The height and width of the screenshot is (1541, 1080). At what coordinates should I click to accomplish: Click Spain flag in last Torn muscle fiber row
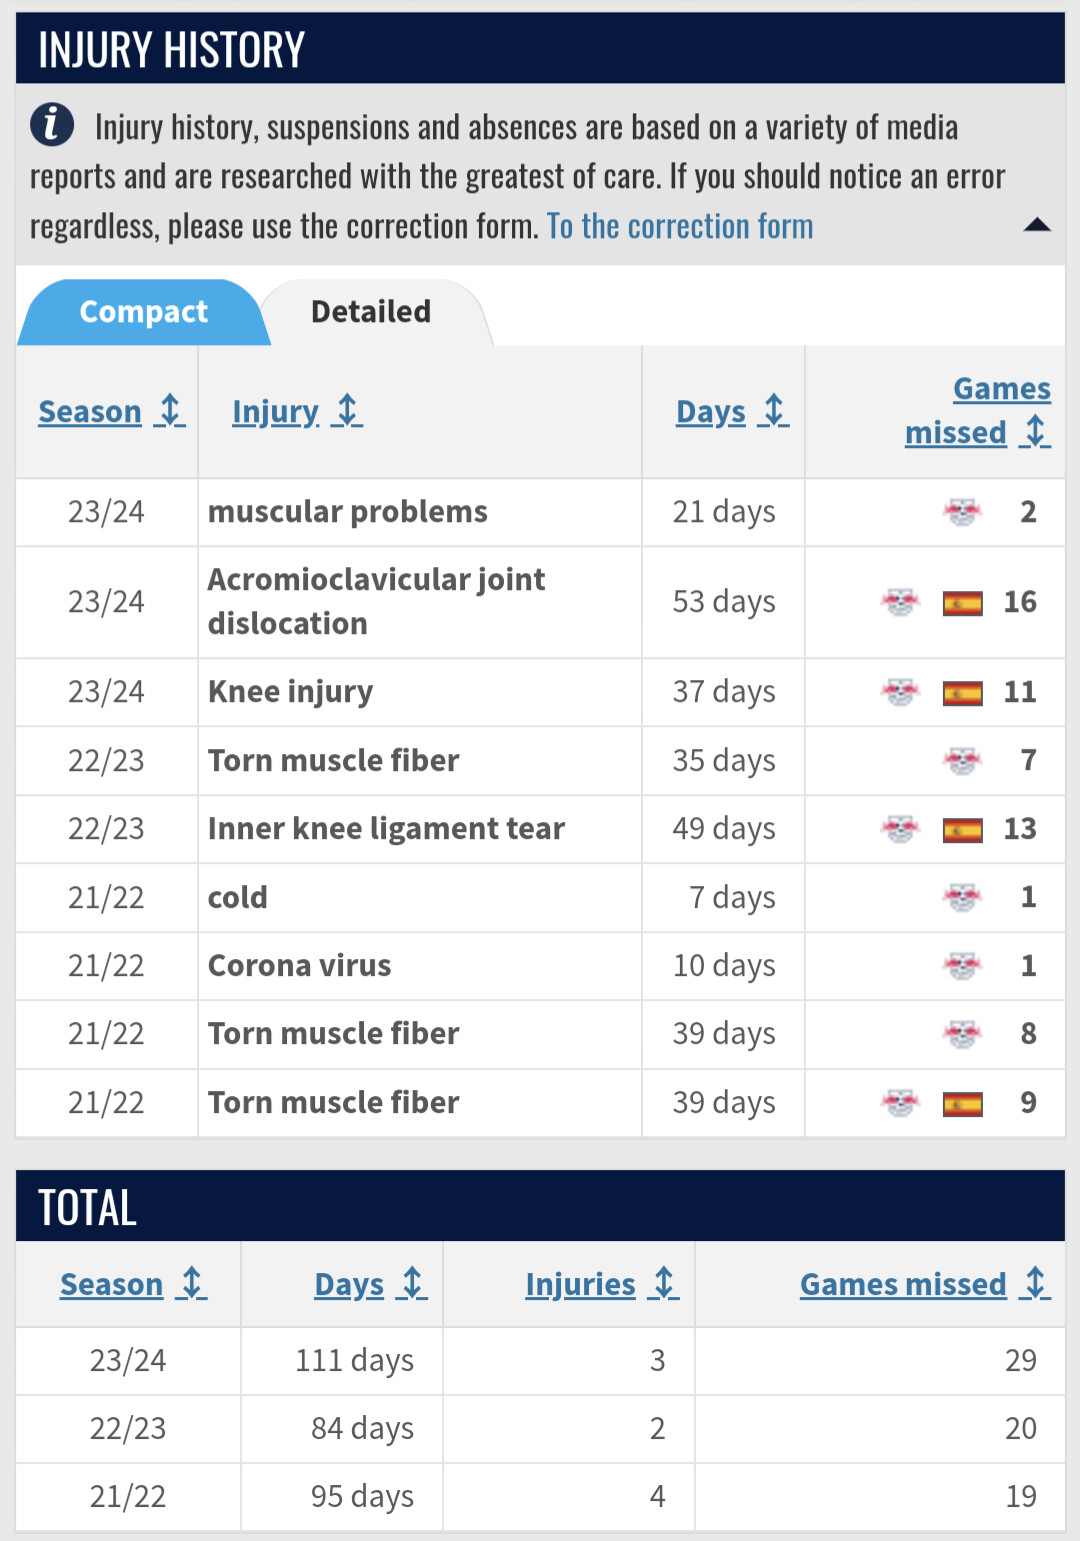click(962, 1104)
